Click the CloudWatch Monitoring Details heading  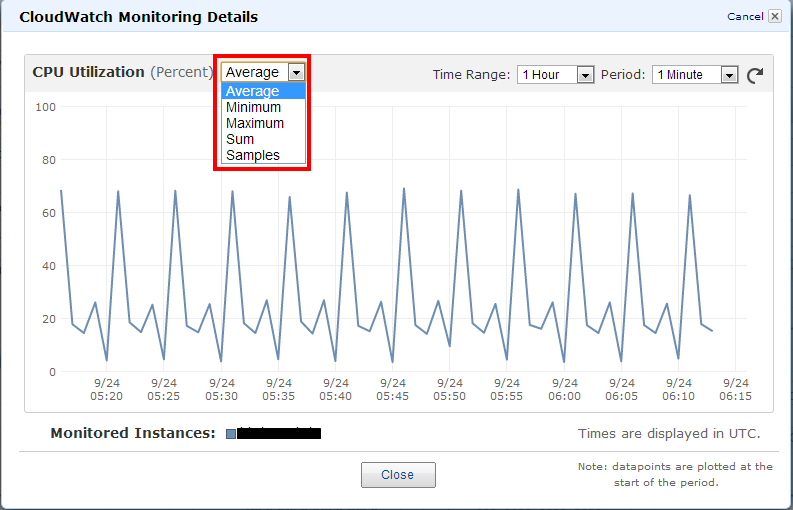coord(139,17)
